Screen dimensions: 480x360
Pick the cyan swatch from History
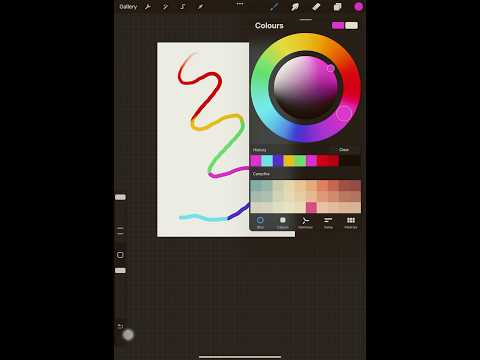(267, 161)
